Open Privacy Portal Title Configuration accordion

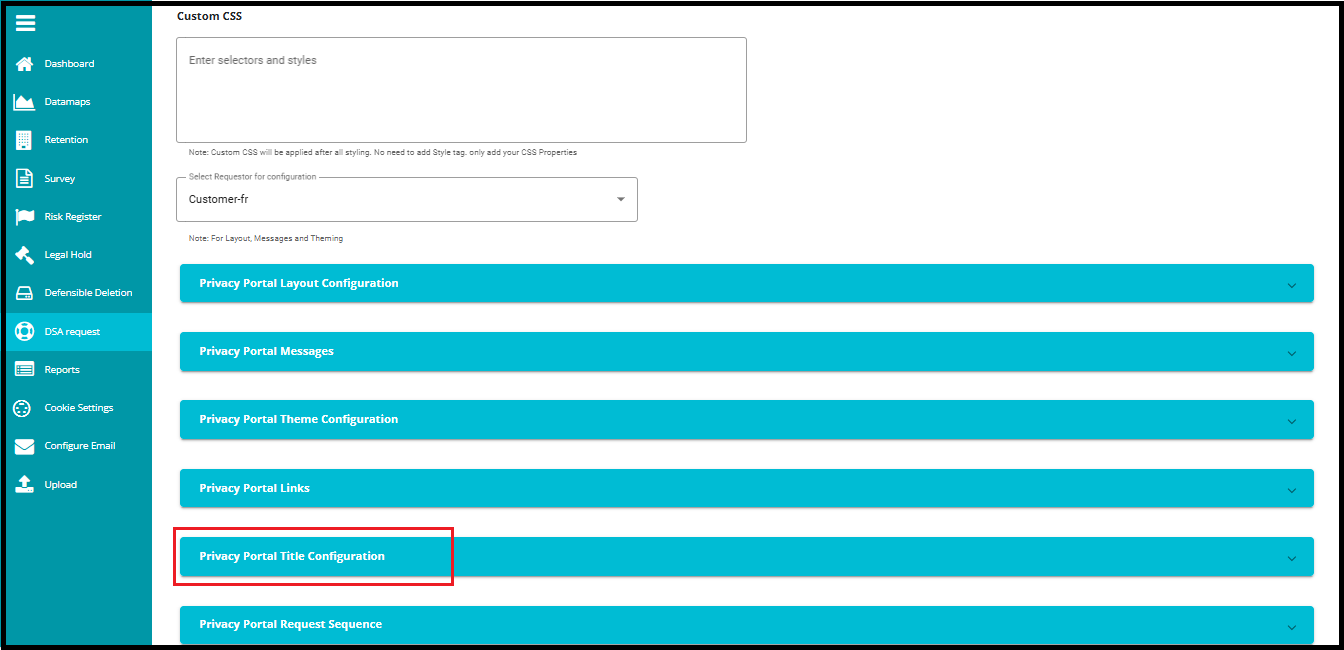(746, 557)
